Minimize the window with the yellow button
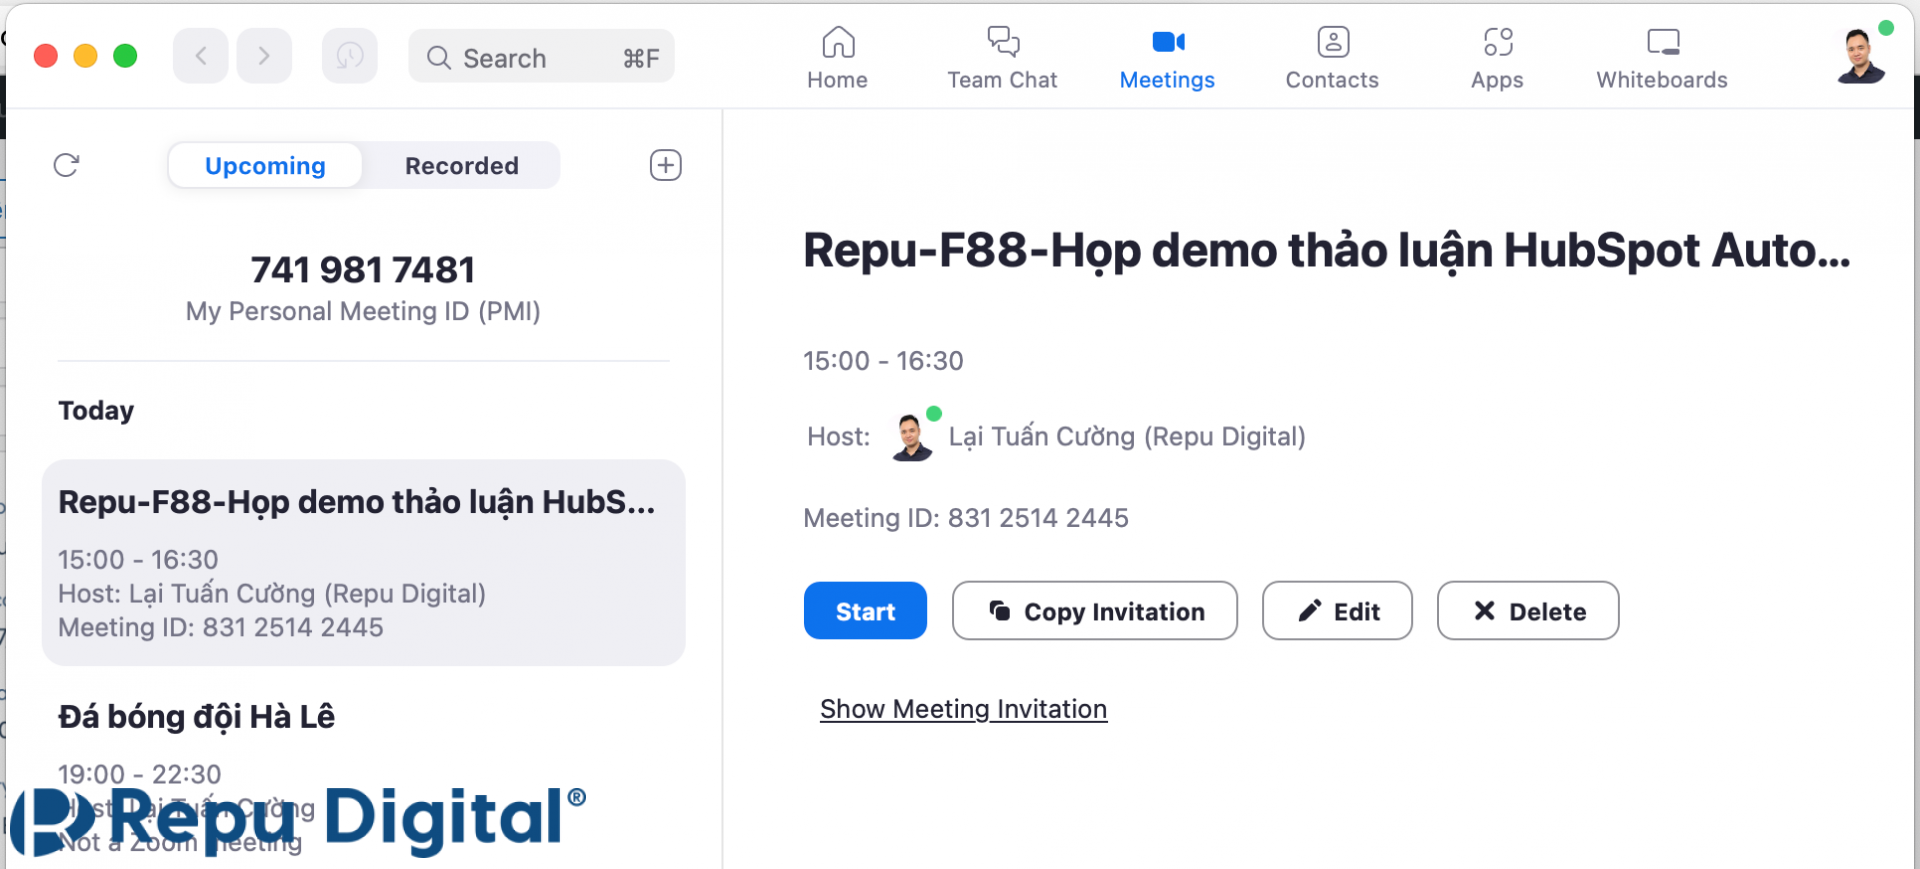Viewport: 1920px width, 869px height. coord(86,56)
